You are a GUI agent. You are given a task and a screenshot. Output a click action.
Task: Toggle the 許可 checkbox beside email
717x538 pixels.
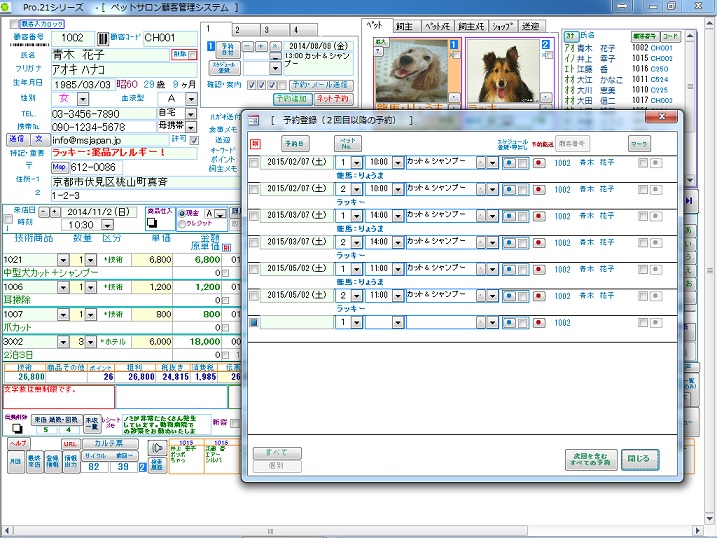click(x=194, y=140)
